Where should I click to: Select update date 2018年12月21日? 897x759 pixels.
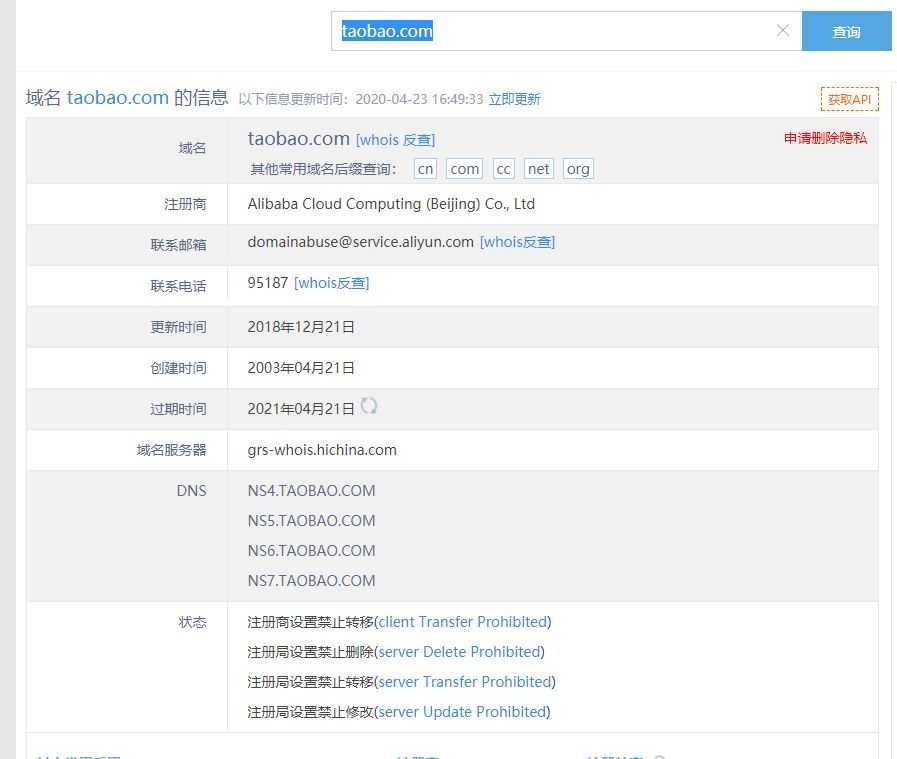tap(301, 327)
